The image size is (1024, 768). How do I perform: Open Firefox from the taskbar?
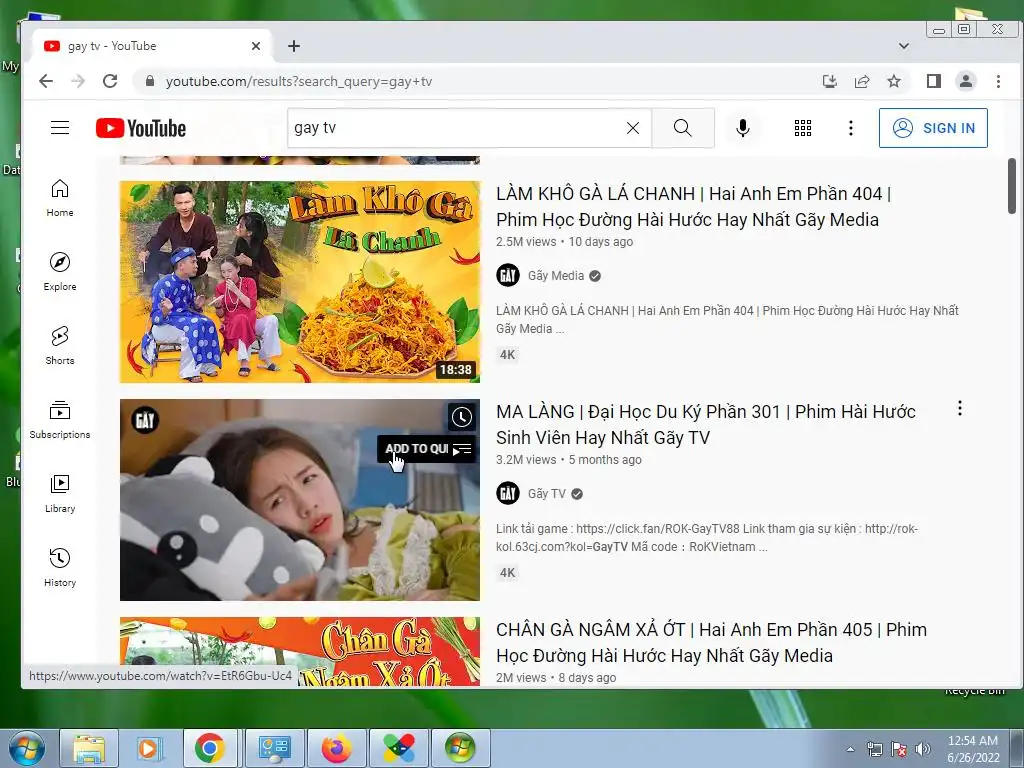click(x=336, y=748)
